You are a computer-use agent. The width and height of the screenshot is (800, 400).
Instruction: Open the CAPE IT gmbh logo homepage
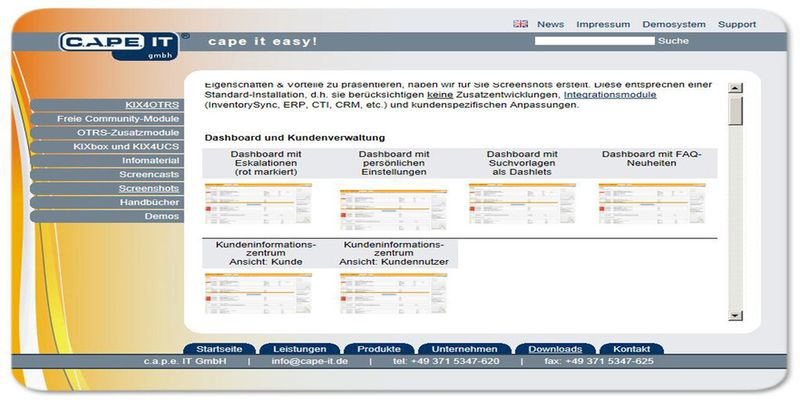coord(120,46)
